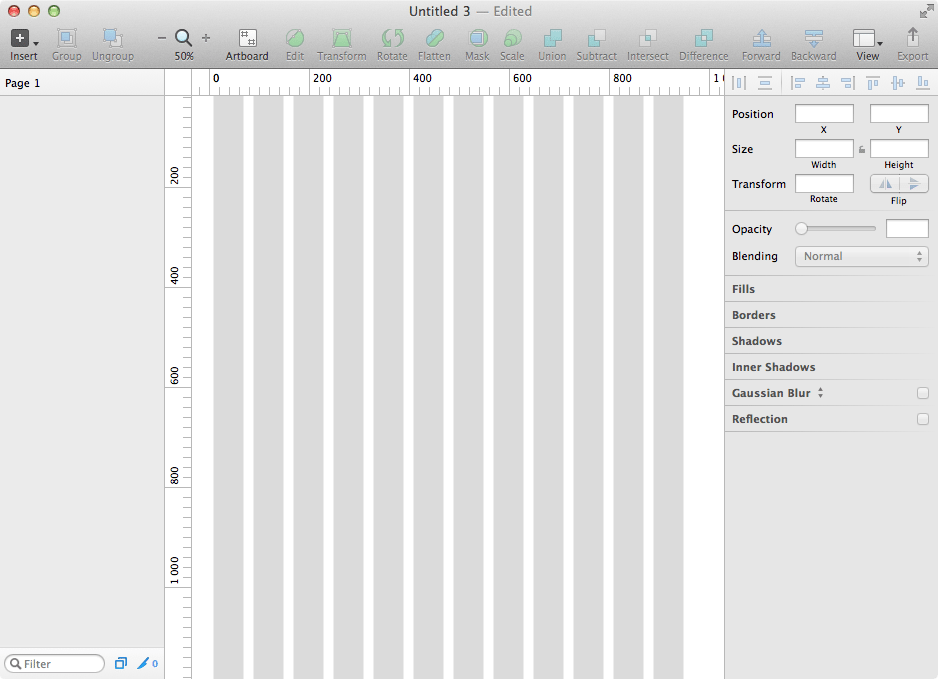The image size is (938, 679).
Task: Click the Opacity slider handle
Action: click(x=801, y=229)
